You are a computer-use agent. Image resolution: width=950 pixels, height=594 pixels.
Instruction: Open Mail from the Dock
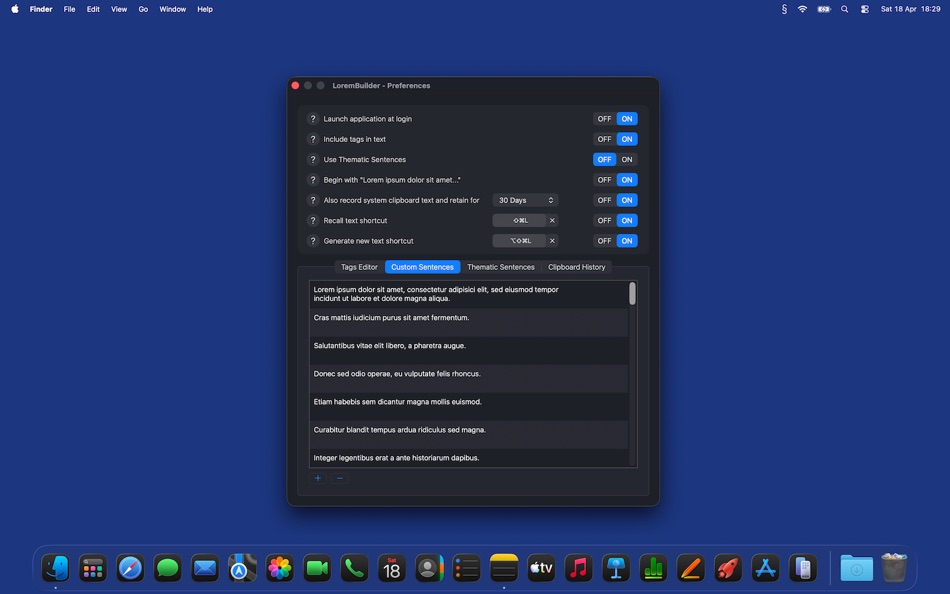coord(205,569)
